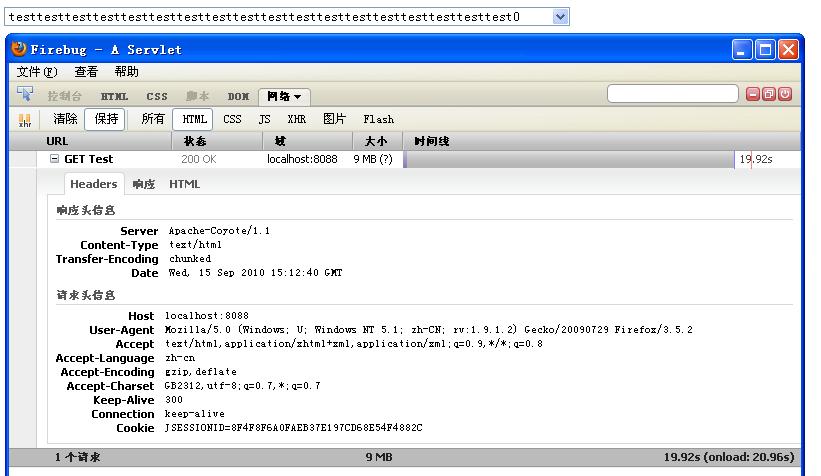Click the localhost:8088 domain cell

pyautogui.click(x=302, y=159)
